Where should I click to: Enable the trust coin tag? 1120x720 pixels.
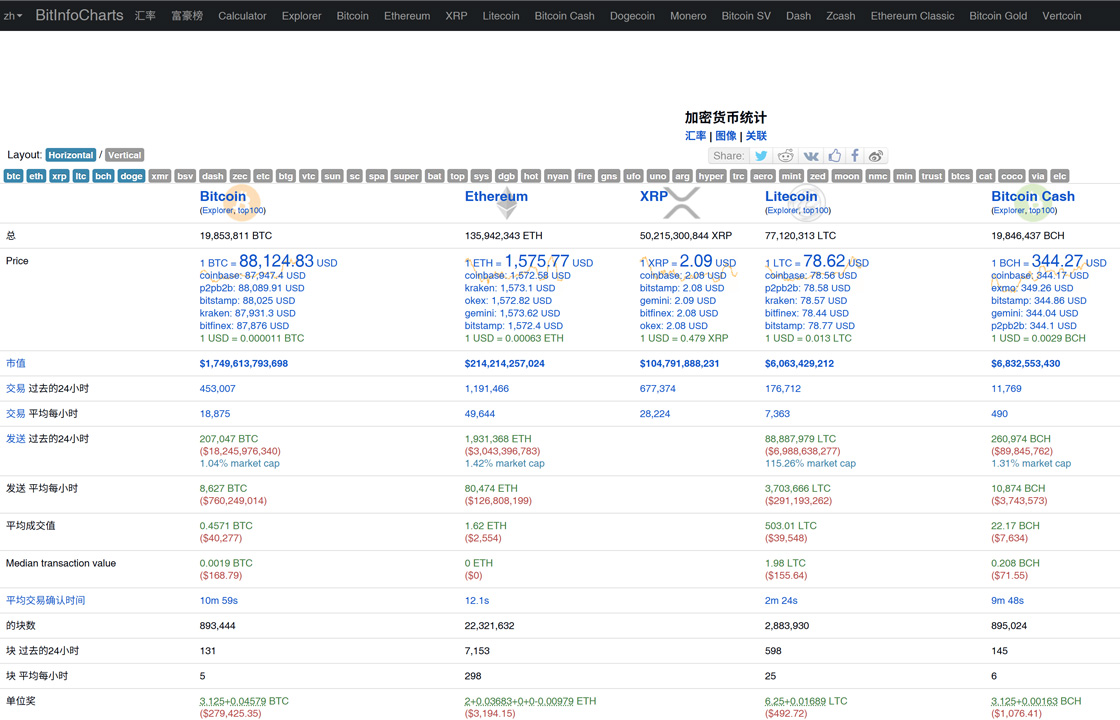(931, 176)
